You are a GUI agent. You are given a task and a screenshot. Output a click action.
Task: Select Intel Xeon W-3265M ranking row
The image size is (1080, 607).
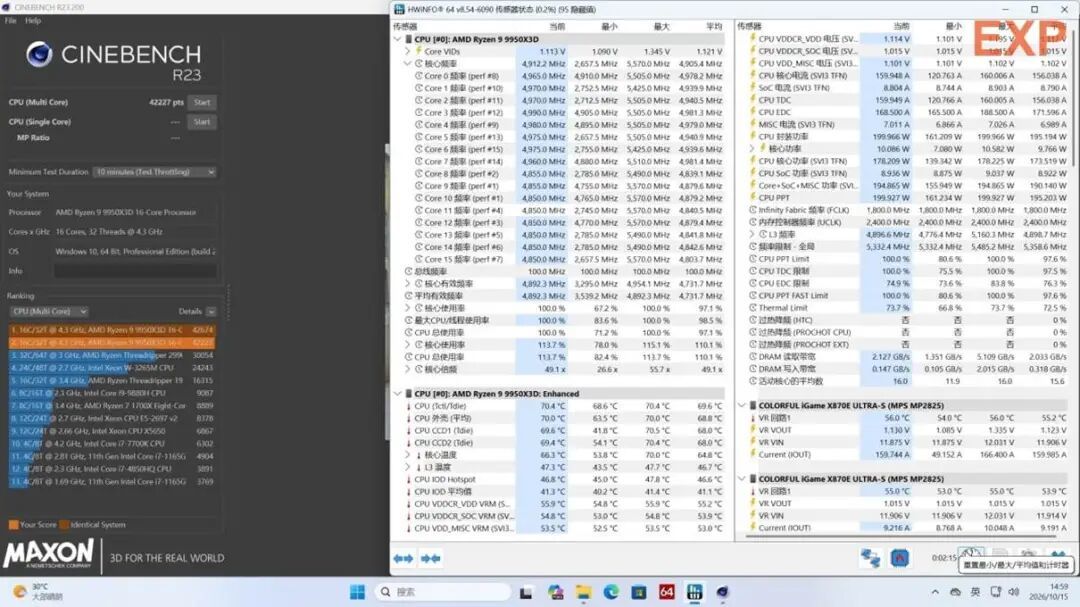tap(112, 368)
